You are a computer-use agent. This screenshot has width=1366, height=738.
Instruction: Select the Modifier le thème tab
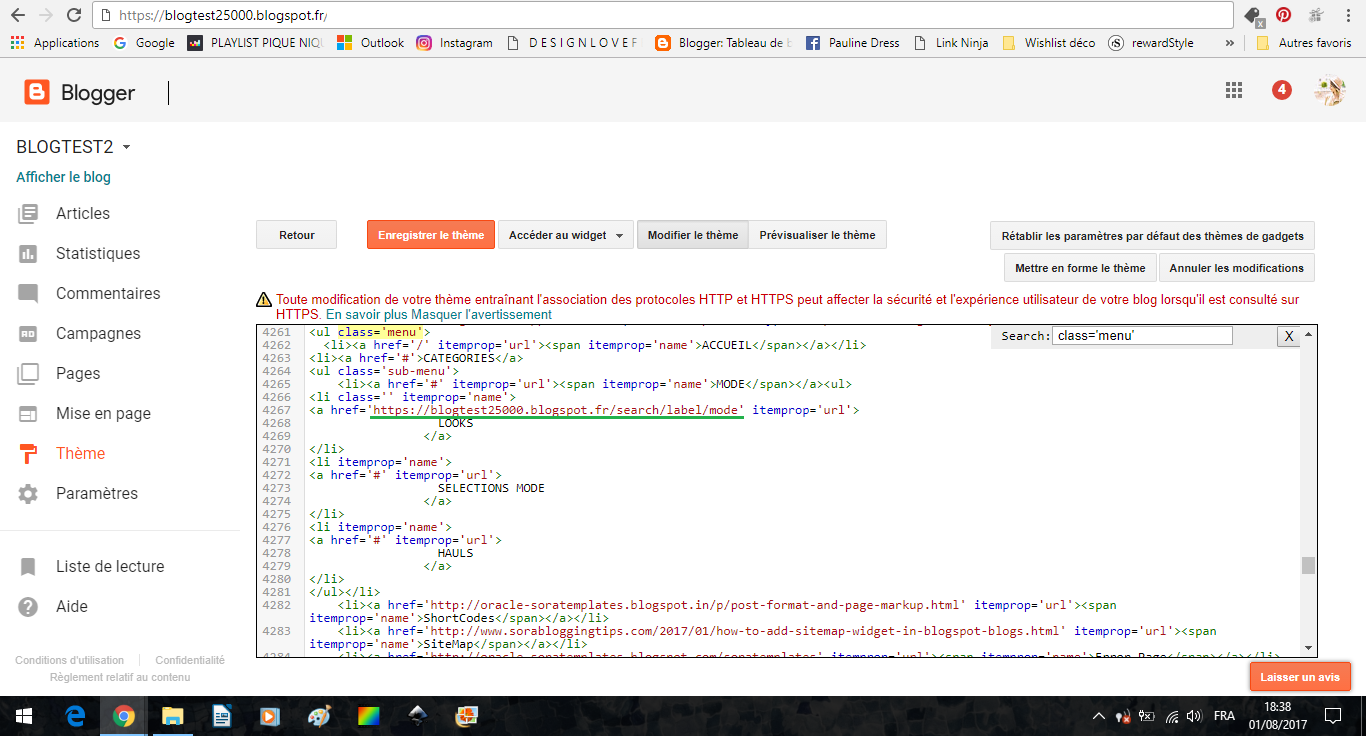(x=692, y=236)
